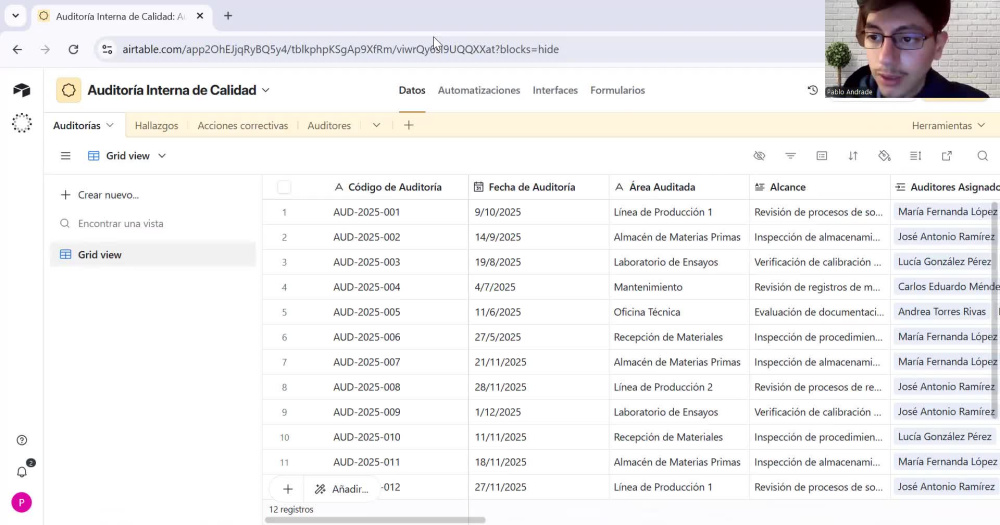This screenshot has width=1000, height=525.
Task: Click the filter icon in view toolbar
Action: pos(790,156)
